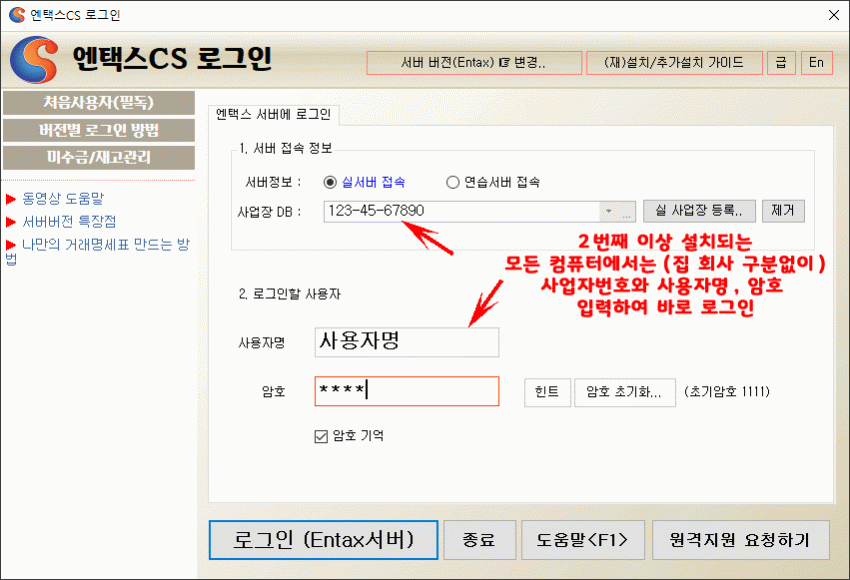Click the 서버 버전(Entax) 변경 button
Viewport: 850px width, 580px height.
click(x=474, y=63)
